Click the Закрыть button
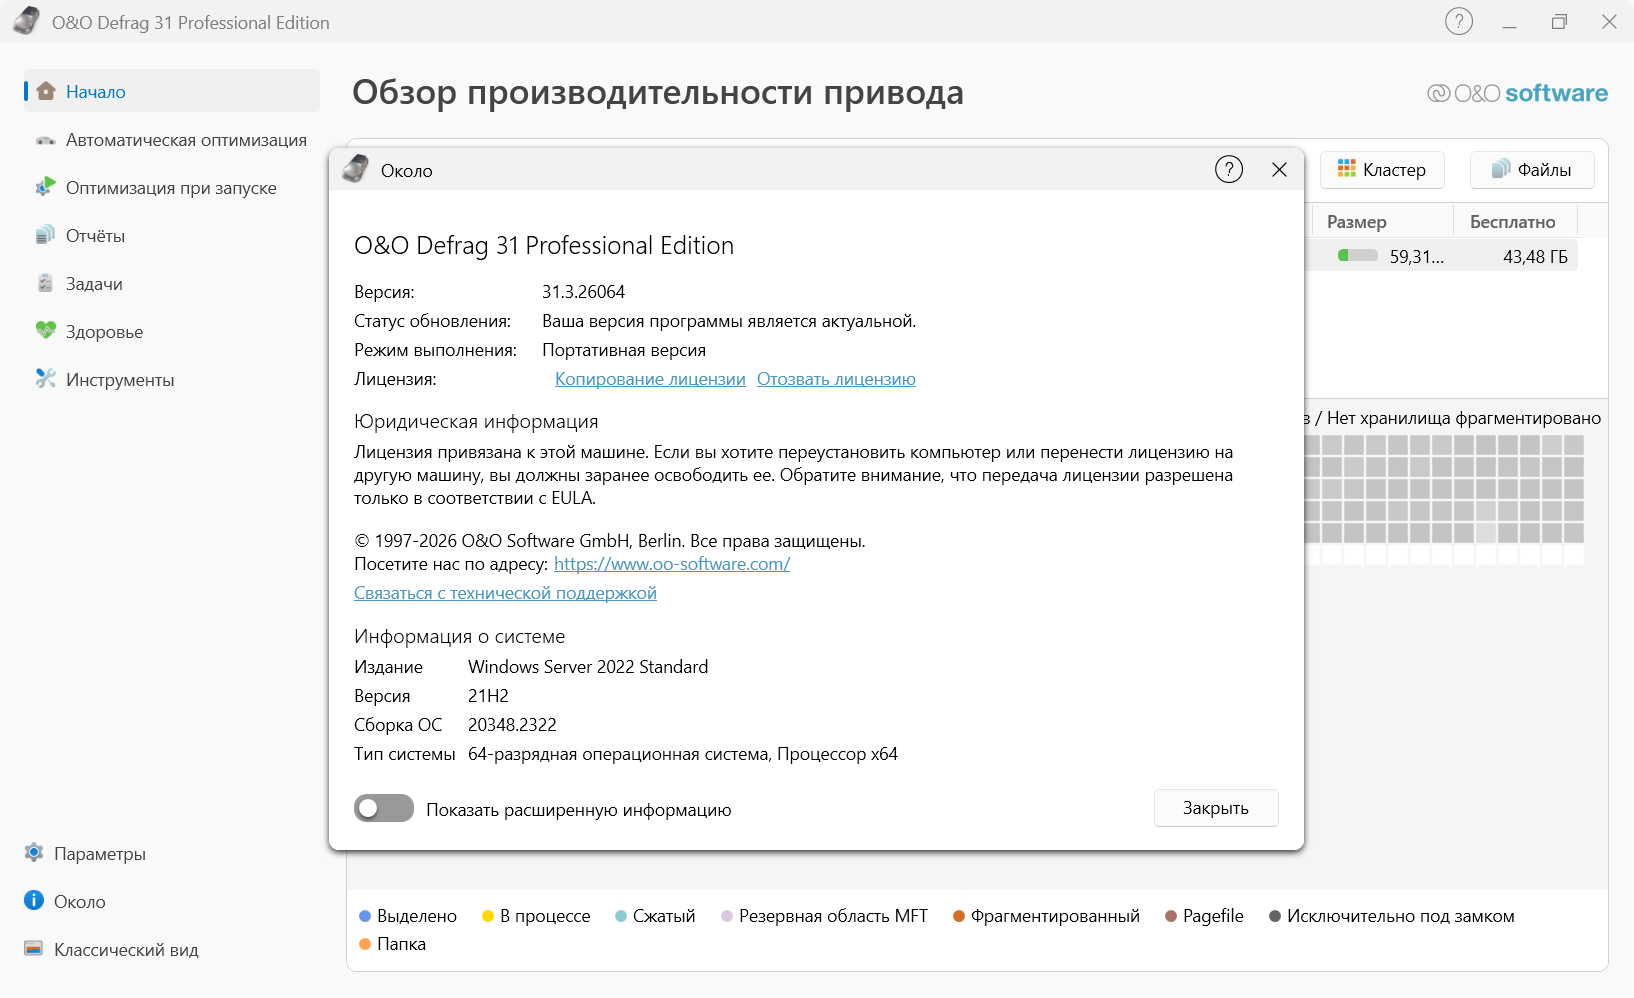Screen dimensions: 1634x998 click(x=1216, y=808)
